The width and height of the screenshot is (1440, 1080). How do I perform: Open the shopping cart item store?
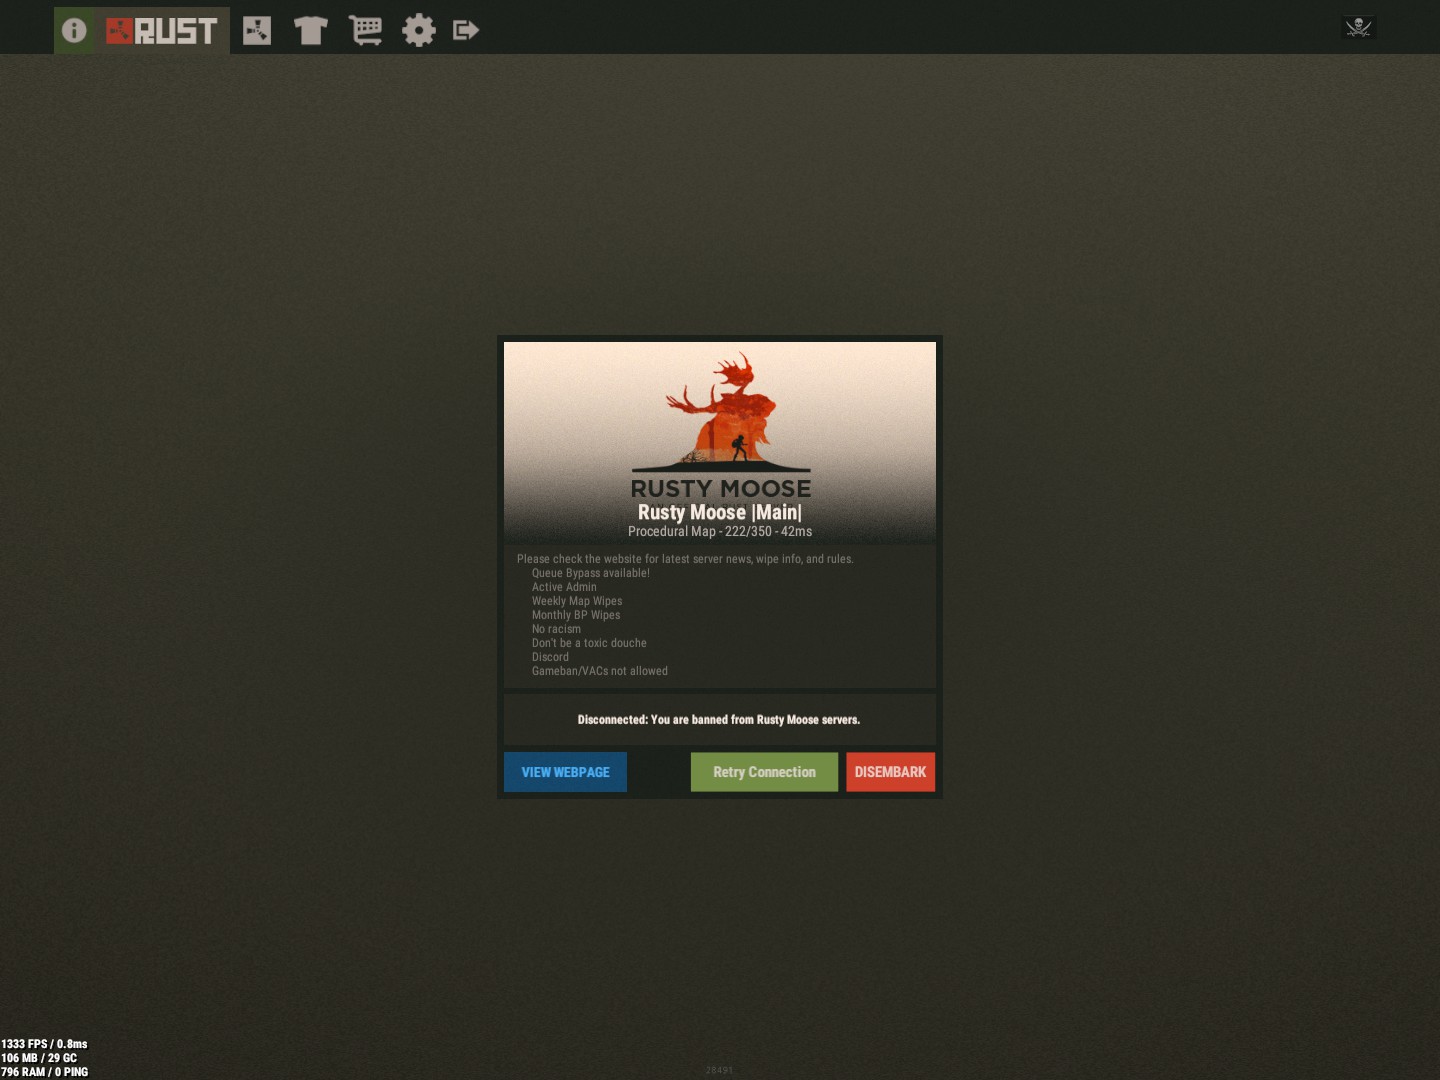365,31
